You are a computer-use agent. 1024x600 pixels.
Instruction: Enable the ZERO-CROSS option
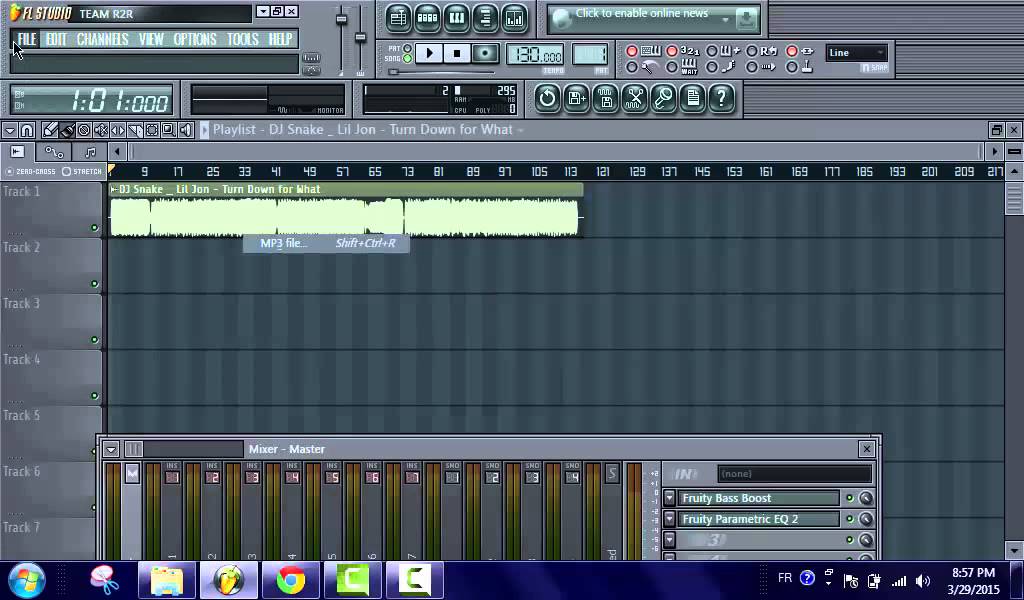(x=9, y=172)
